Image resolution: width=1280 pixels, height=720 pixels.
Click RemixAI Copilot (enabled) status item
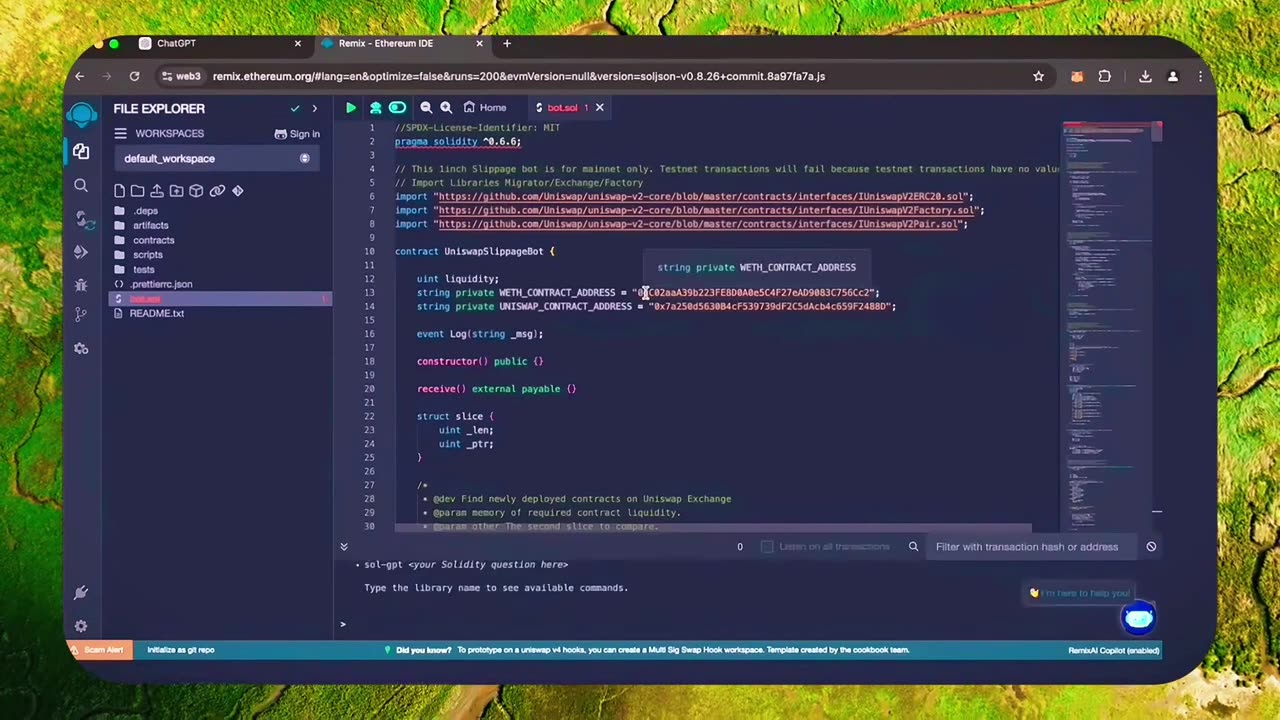(1114, 650)
